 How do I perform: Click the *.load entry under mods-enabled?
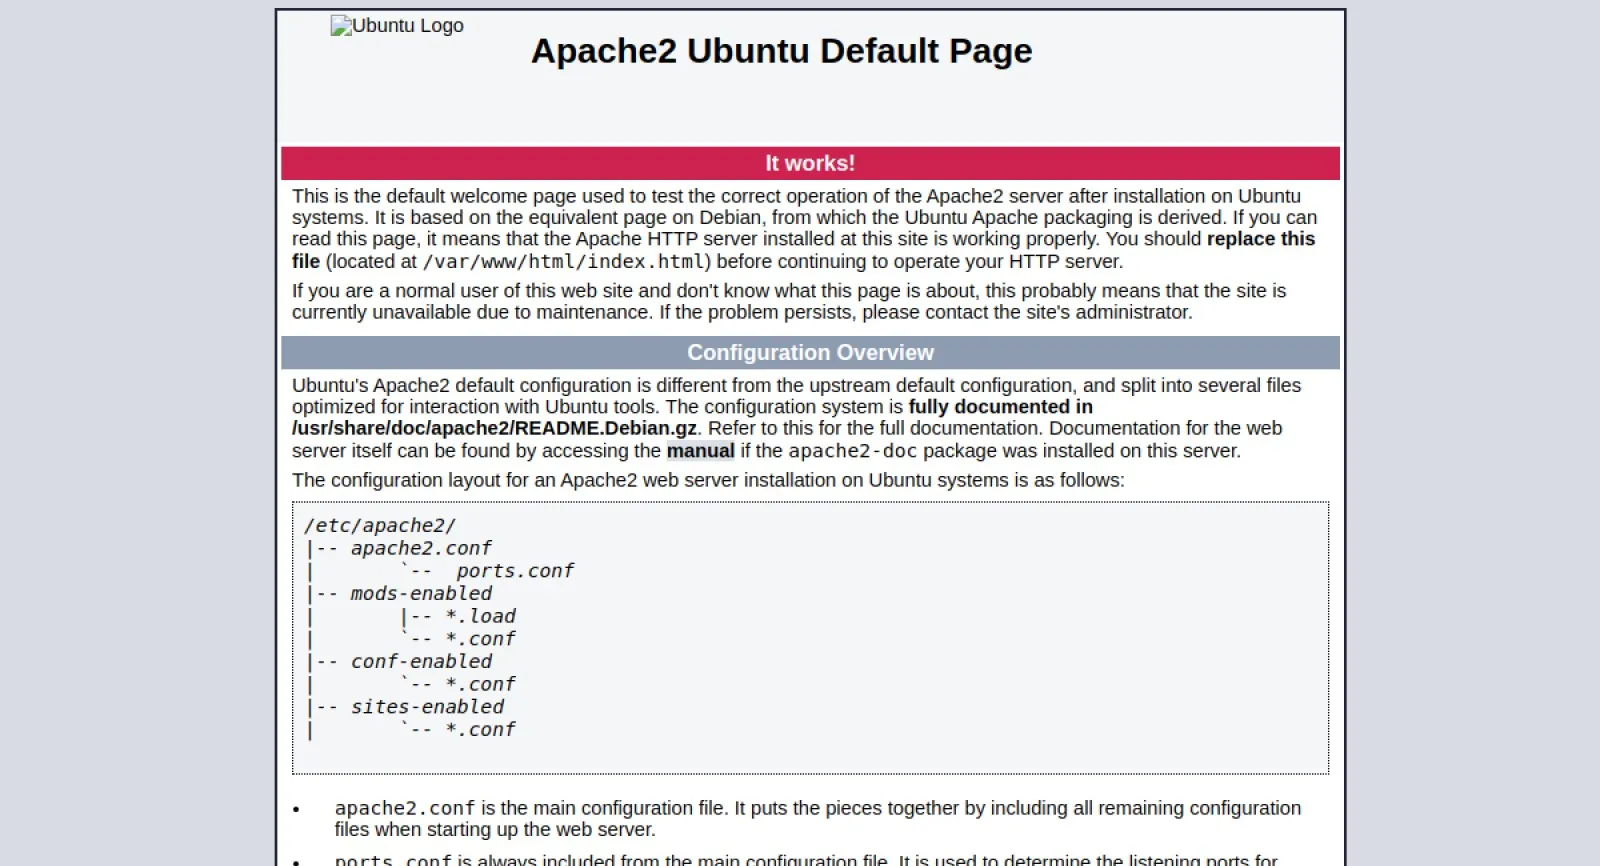480,617
